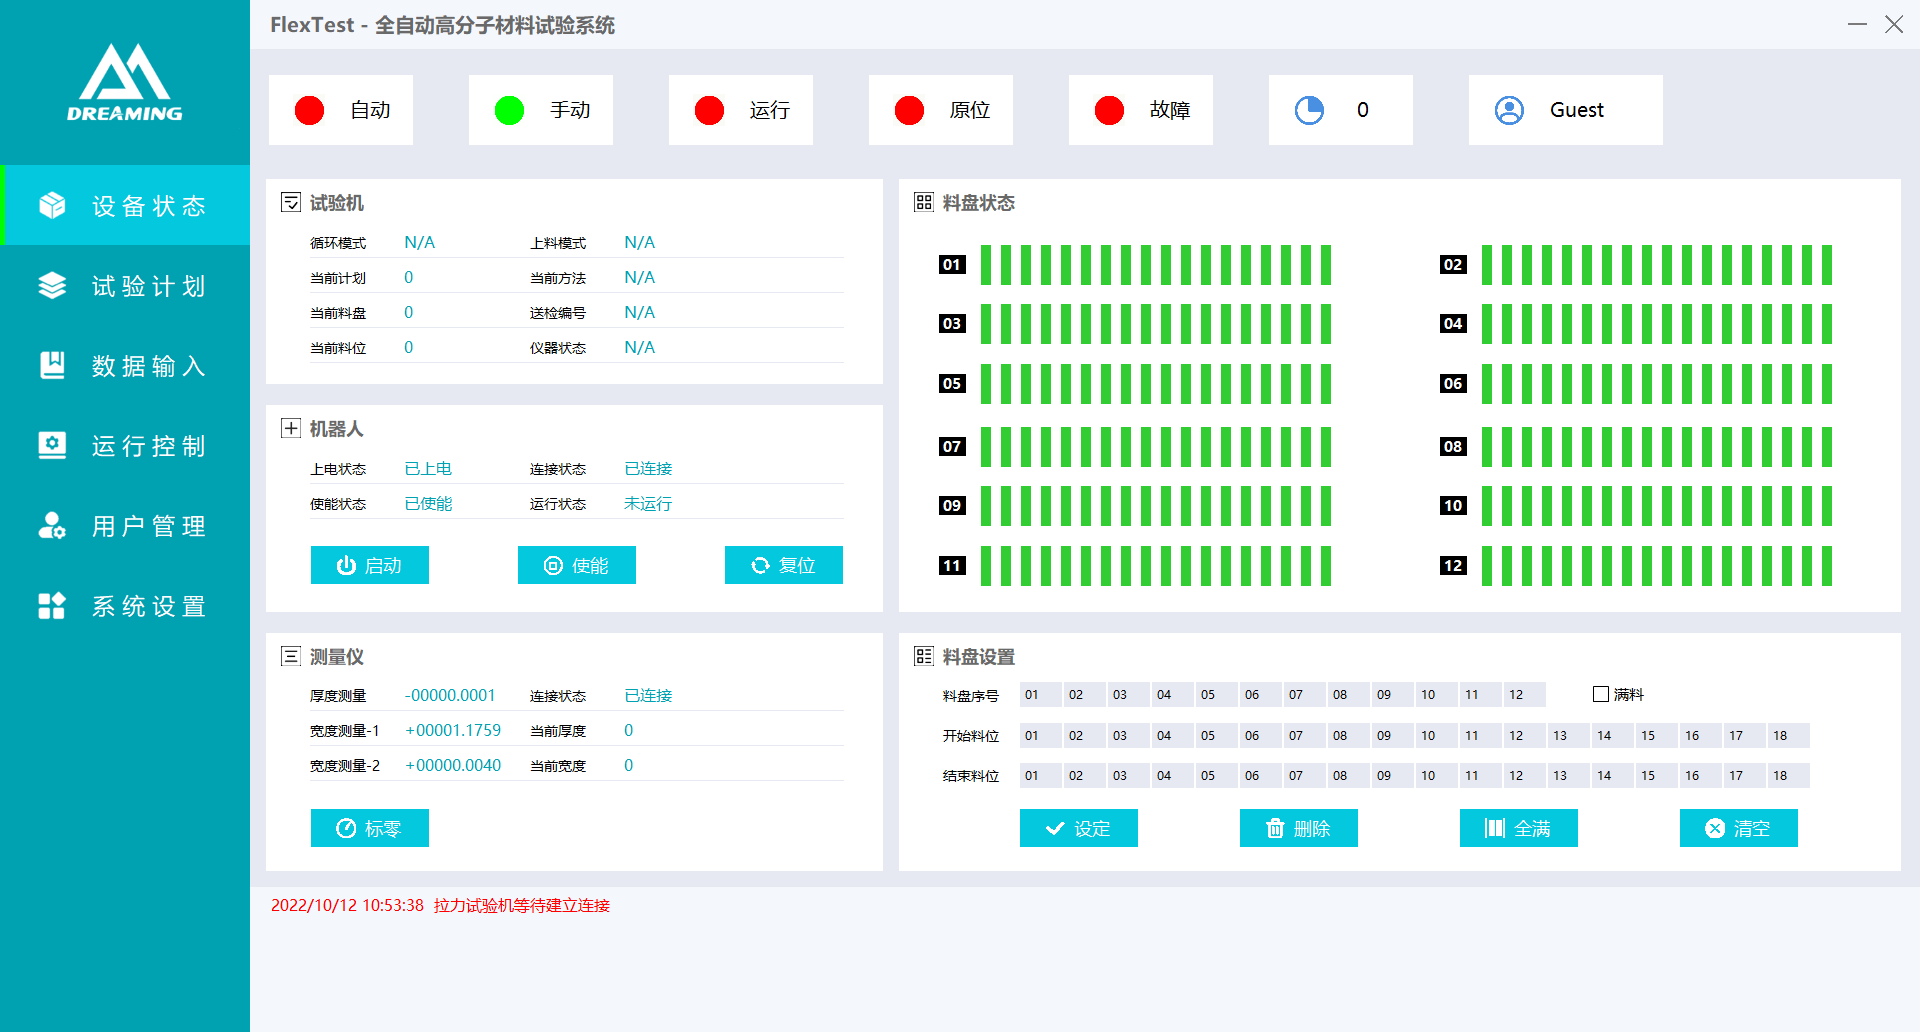Open the 系统设置 page
The height and width of the screenshot is (1032, 1920).
(125, 605)
